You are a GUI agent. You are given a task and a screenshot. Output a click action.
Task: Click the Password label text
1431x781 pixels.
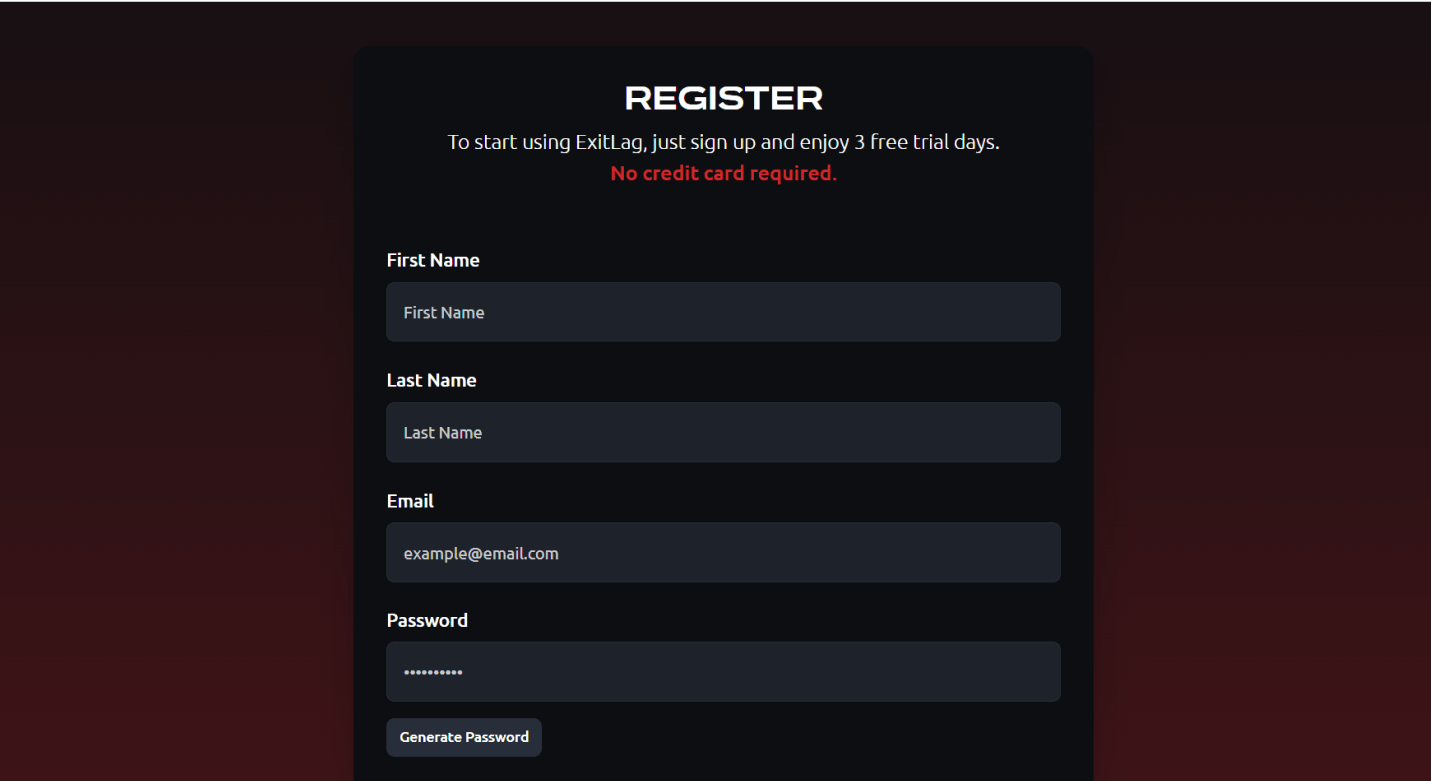coord(427,620)
